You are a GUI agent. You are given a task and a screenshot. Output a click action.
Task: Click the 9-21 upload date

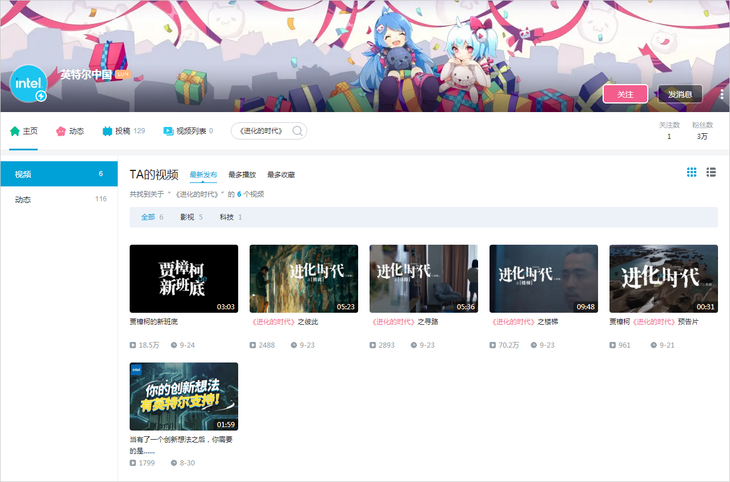(662, 345)
